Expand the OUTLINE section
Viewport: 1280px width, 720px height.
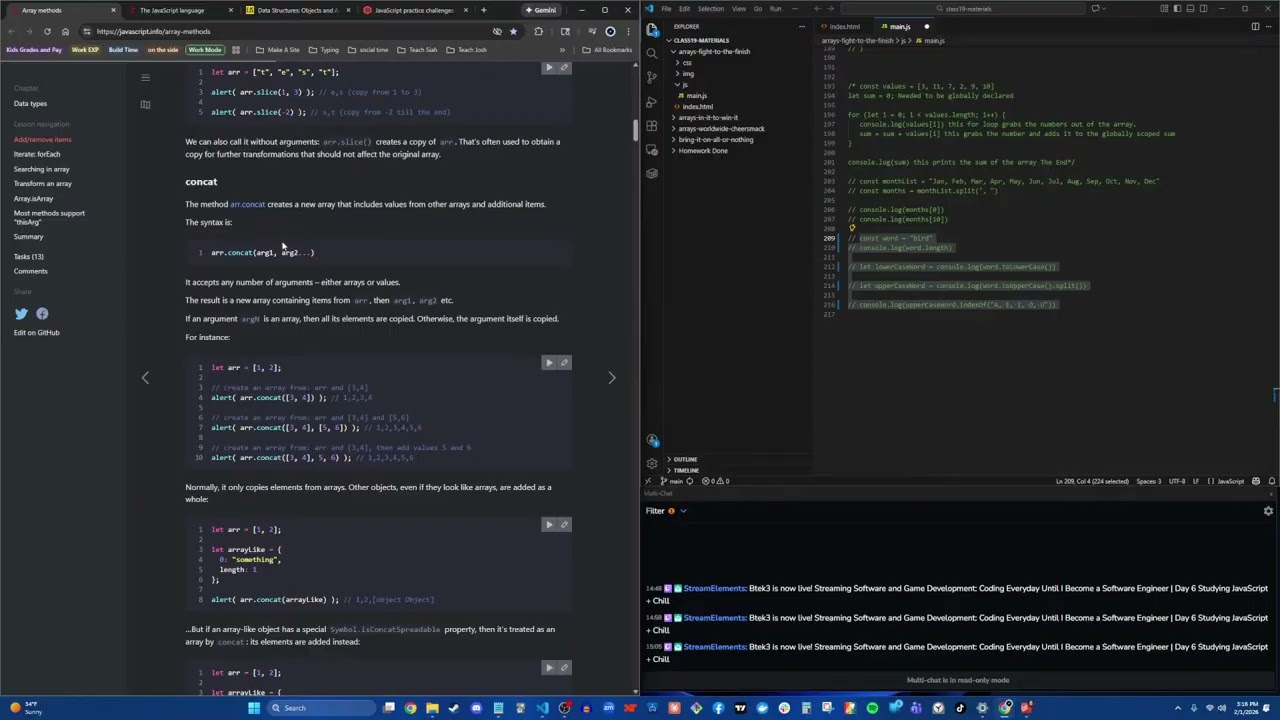click(x=684, y=459)
